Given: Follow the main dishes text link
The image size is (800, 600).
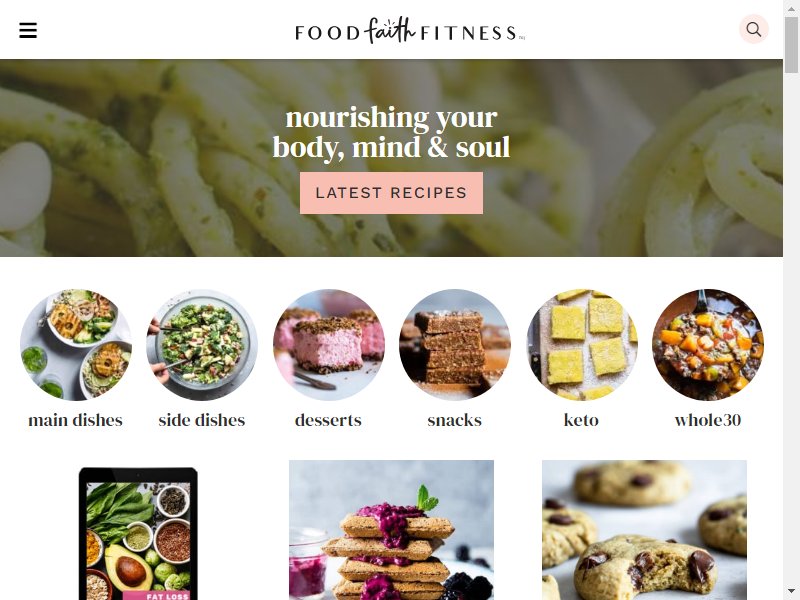Looking at the screenshot, I should [x=76, y=420].
